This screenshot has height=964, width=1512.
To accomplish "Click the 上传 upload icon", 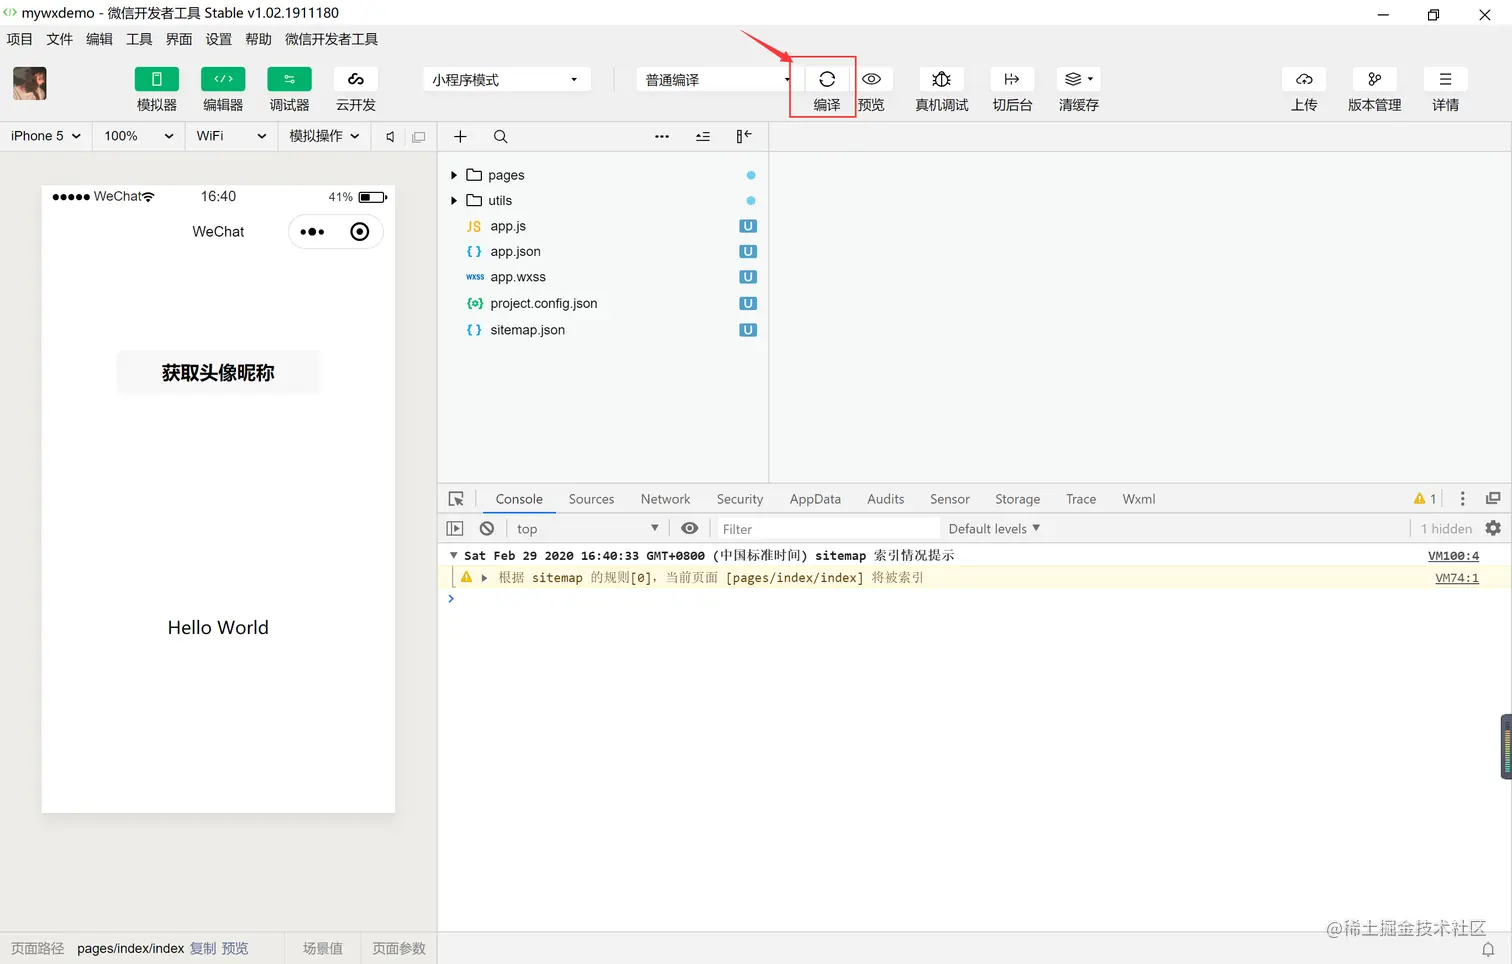I will pos(1304,79).
